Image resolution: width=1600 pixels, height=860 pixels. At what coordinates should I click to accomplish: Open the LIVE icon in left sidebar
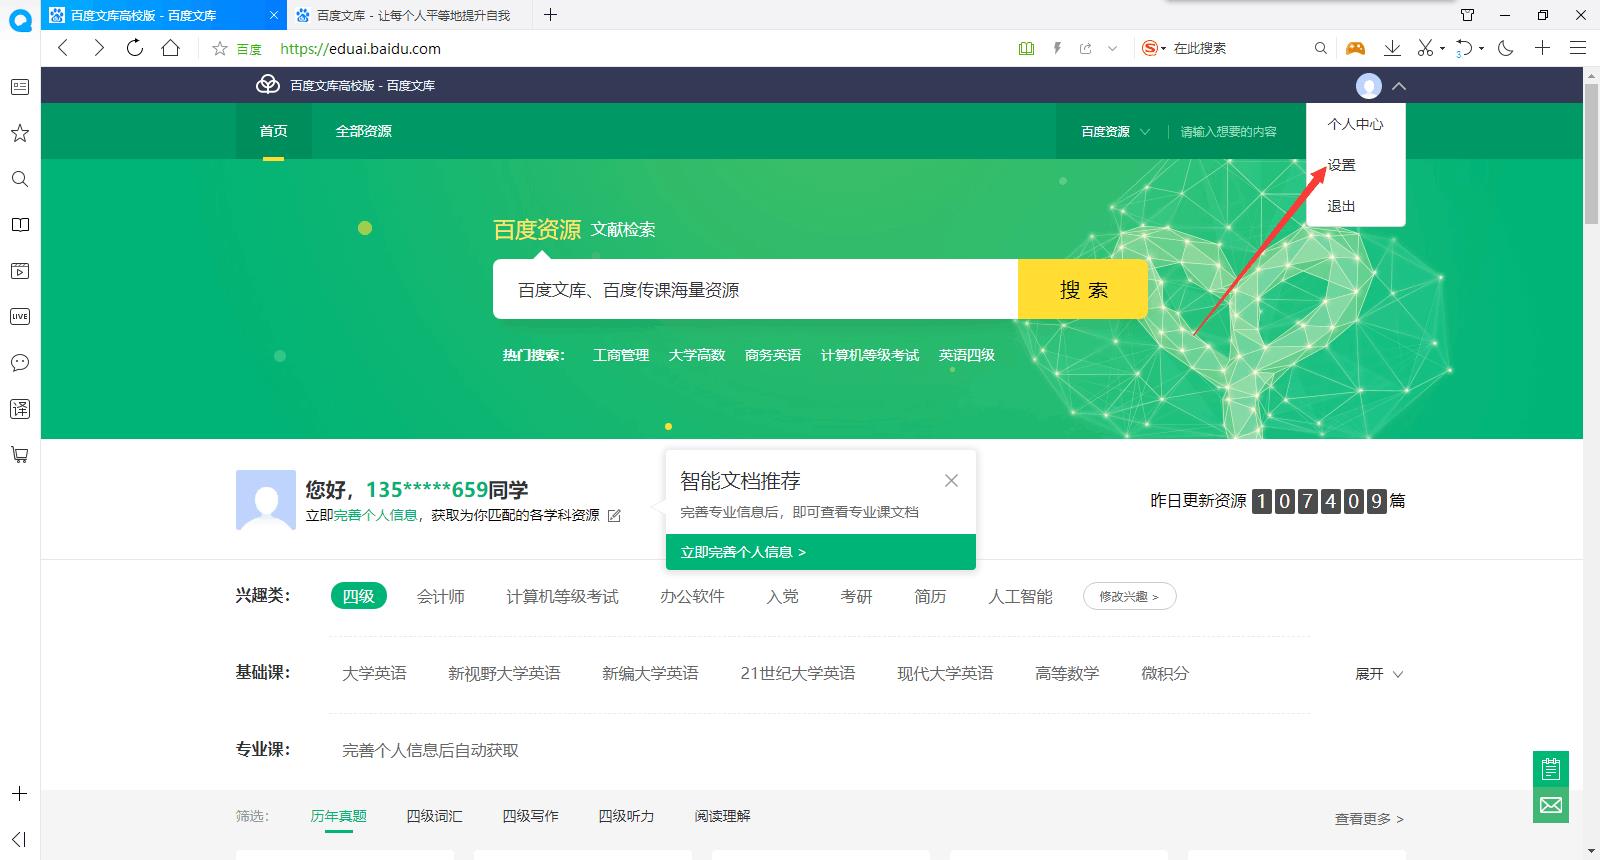19,317
